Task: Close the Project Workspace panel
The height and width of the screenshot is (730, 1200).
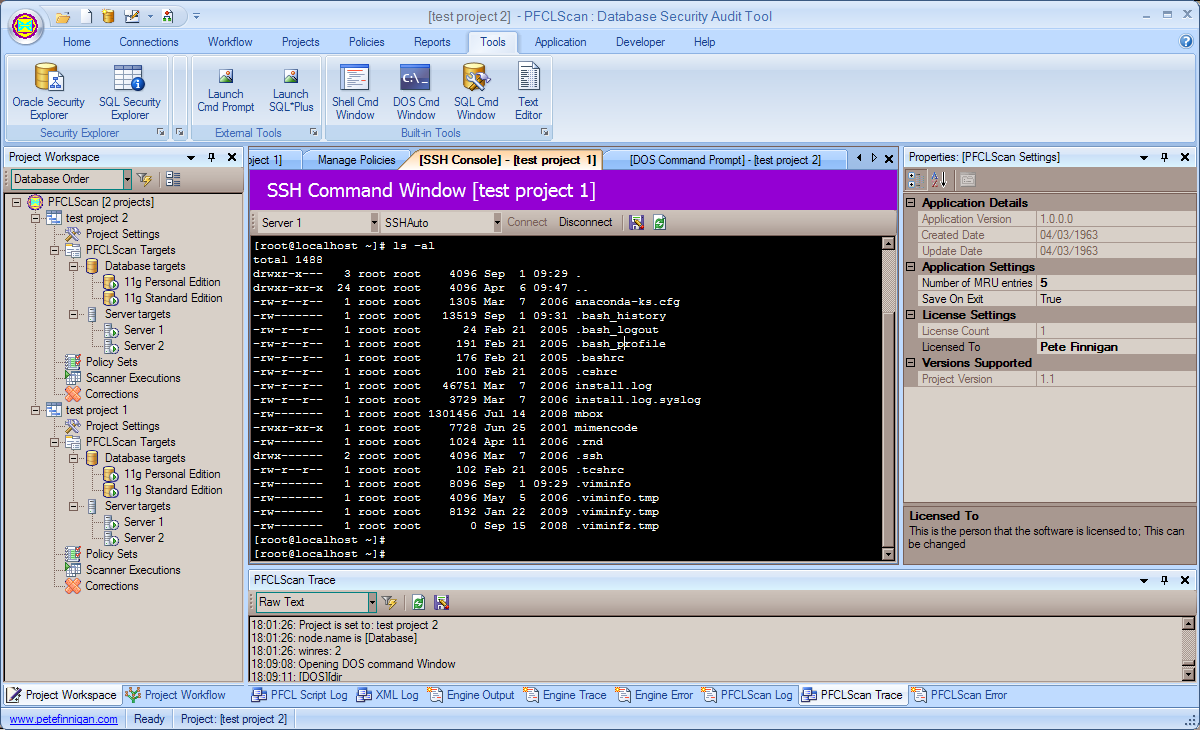Action: (232, 157)
